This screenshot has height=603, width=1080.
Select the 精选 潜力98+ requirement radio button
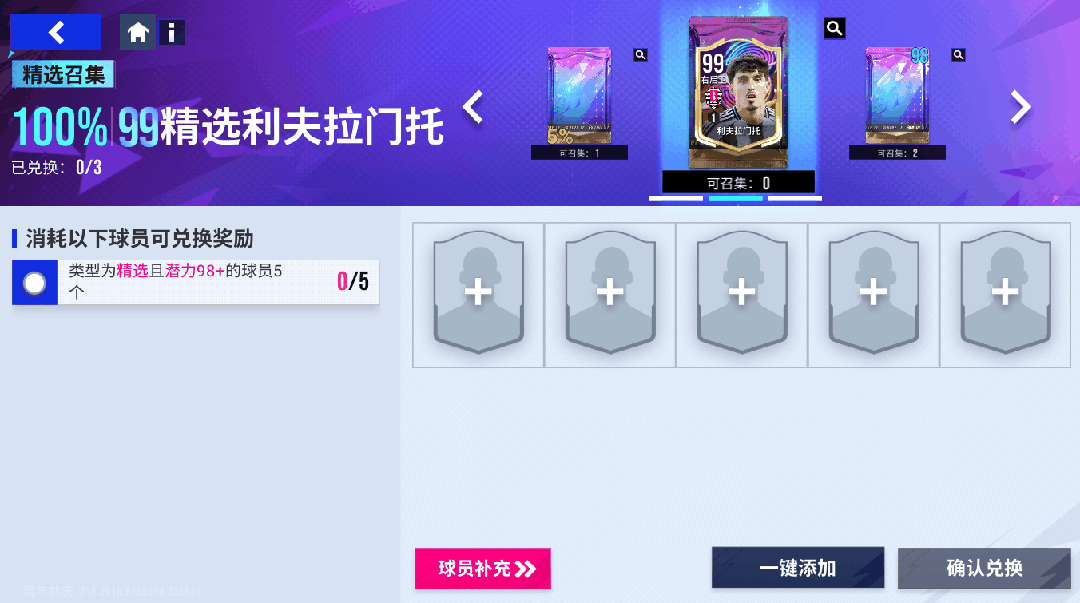click(x=34, y=283)
